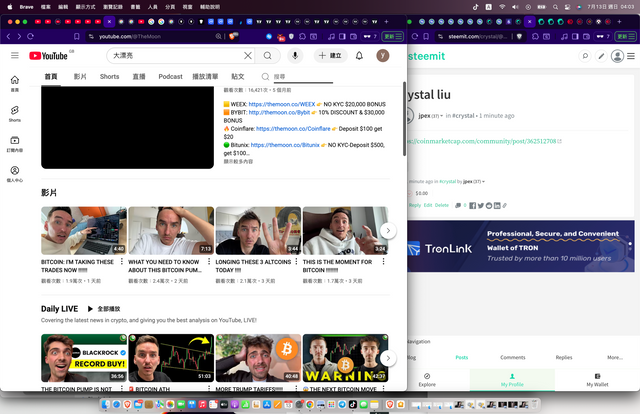Viewport: 640px width, 414px height.
Task: Open the themoon.co/WEEX link
Action: [x=282, y=104]
